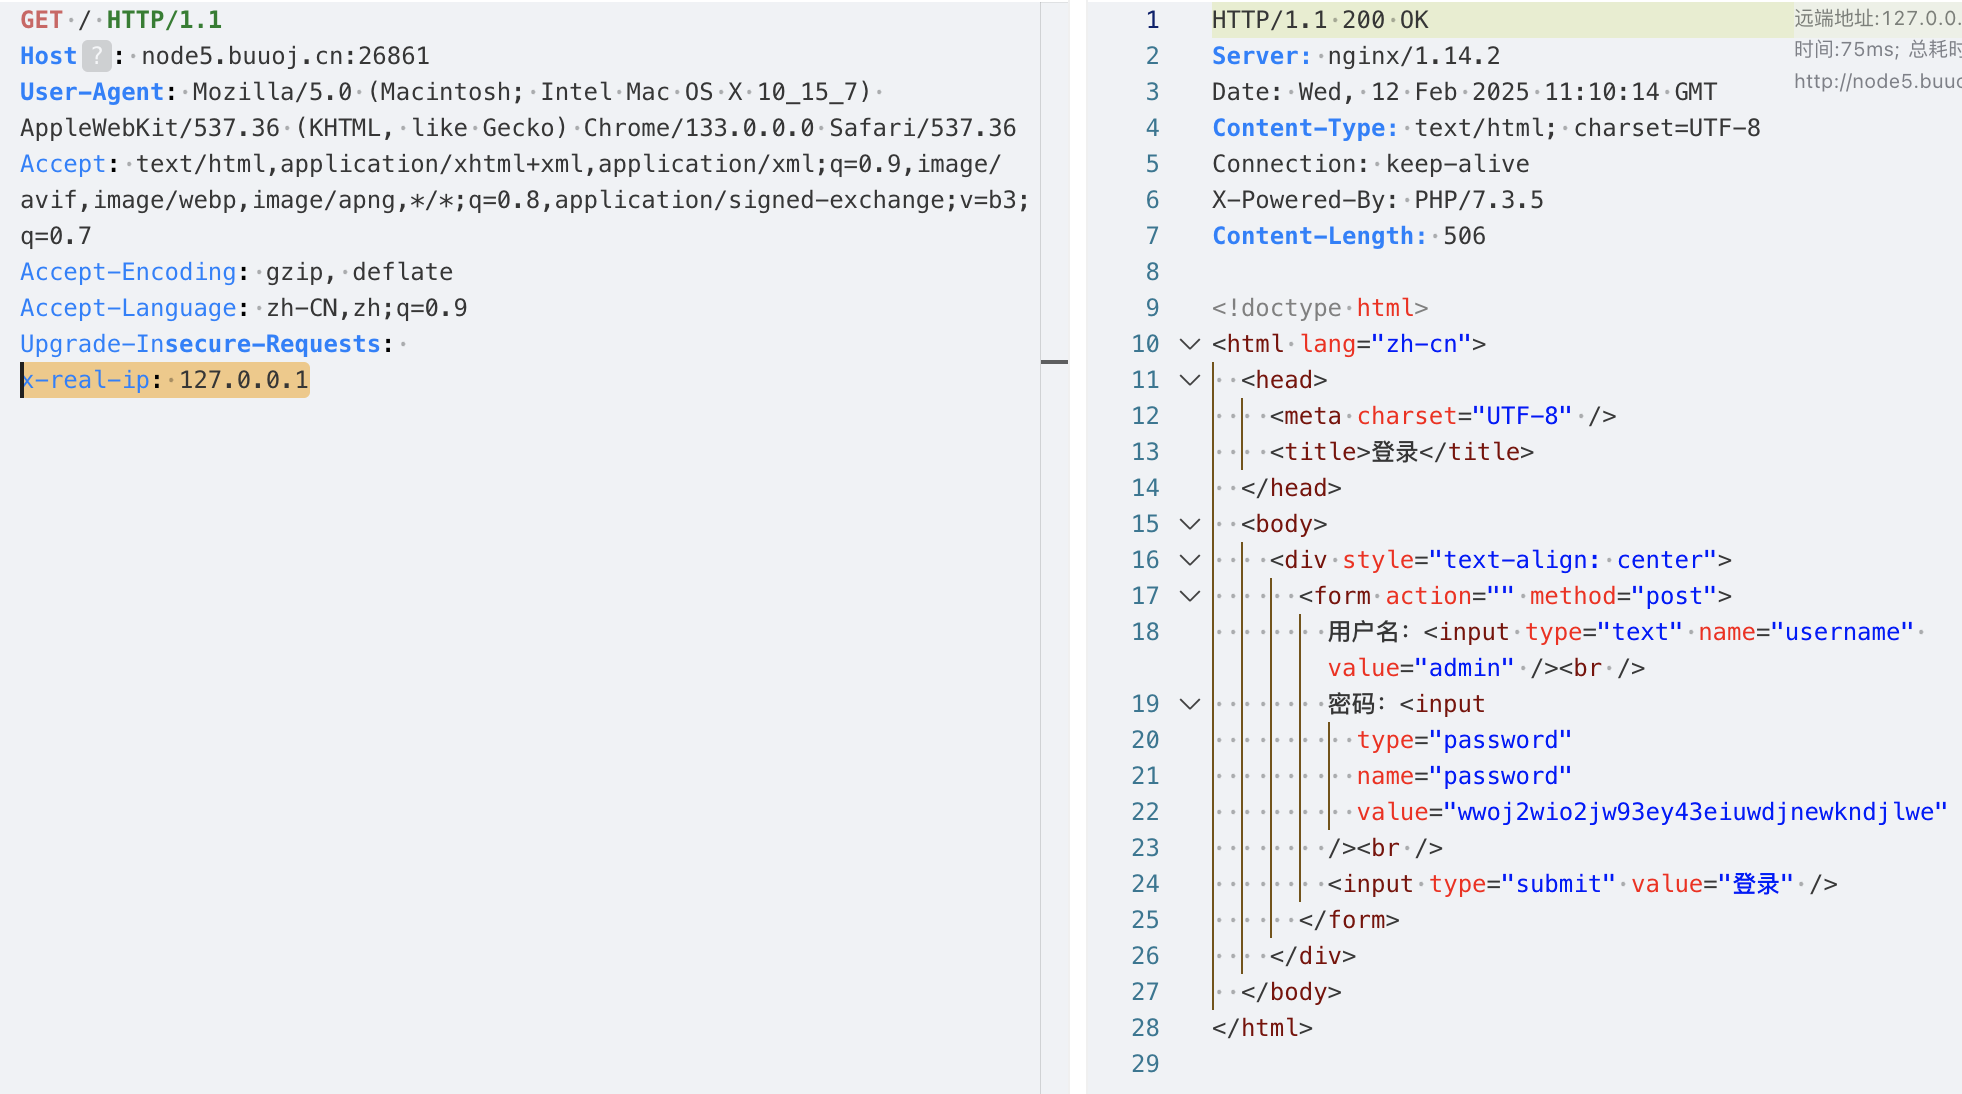Click the Host value node5.buuoj.cn:26861

pos(285,56)
